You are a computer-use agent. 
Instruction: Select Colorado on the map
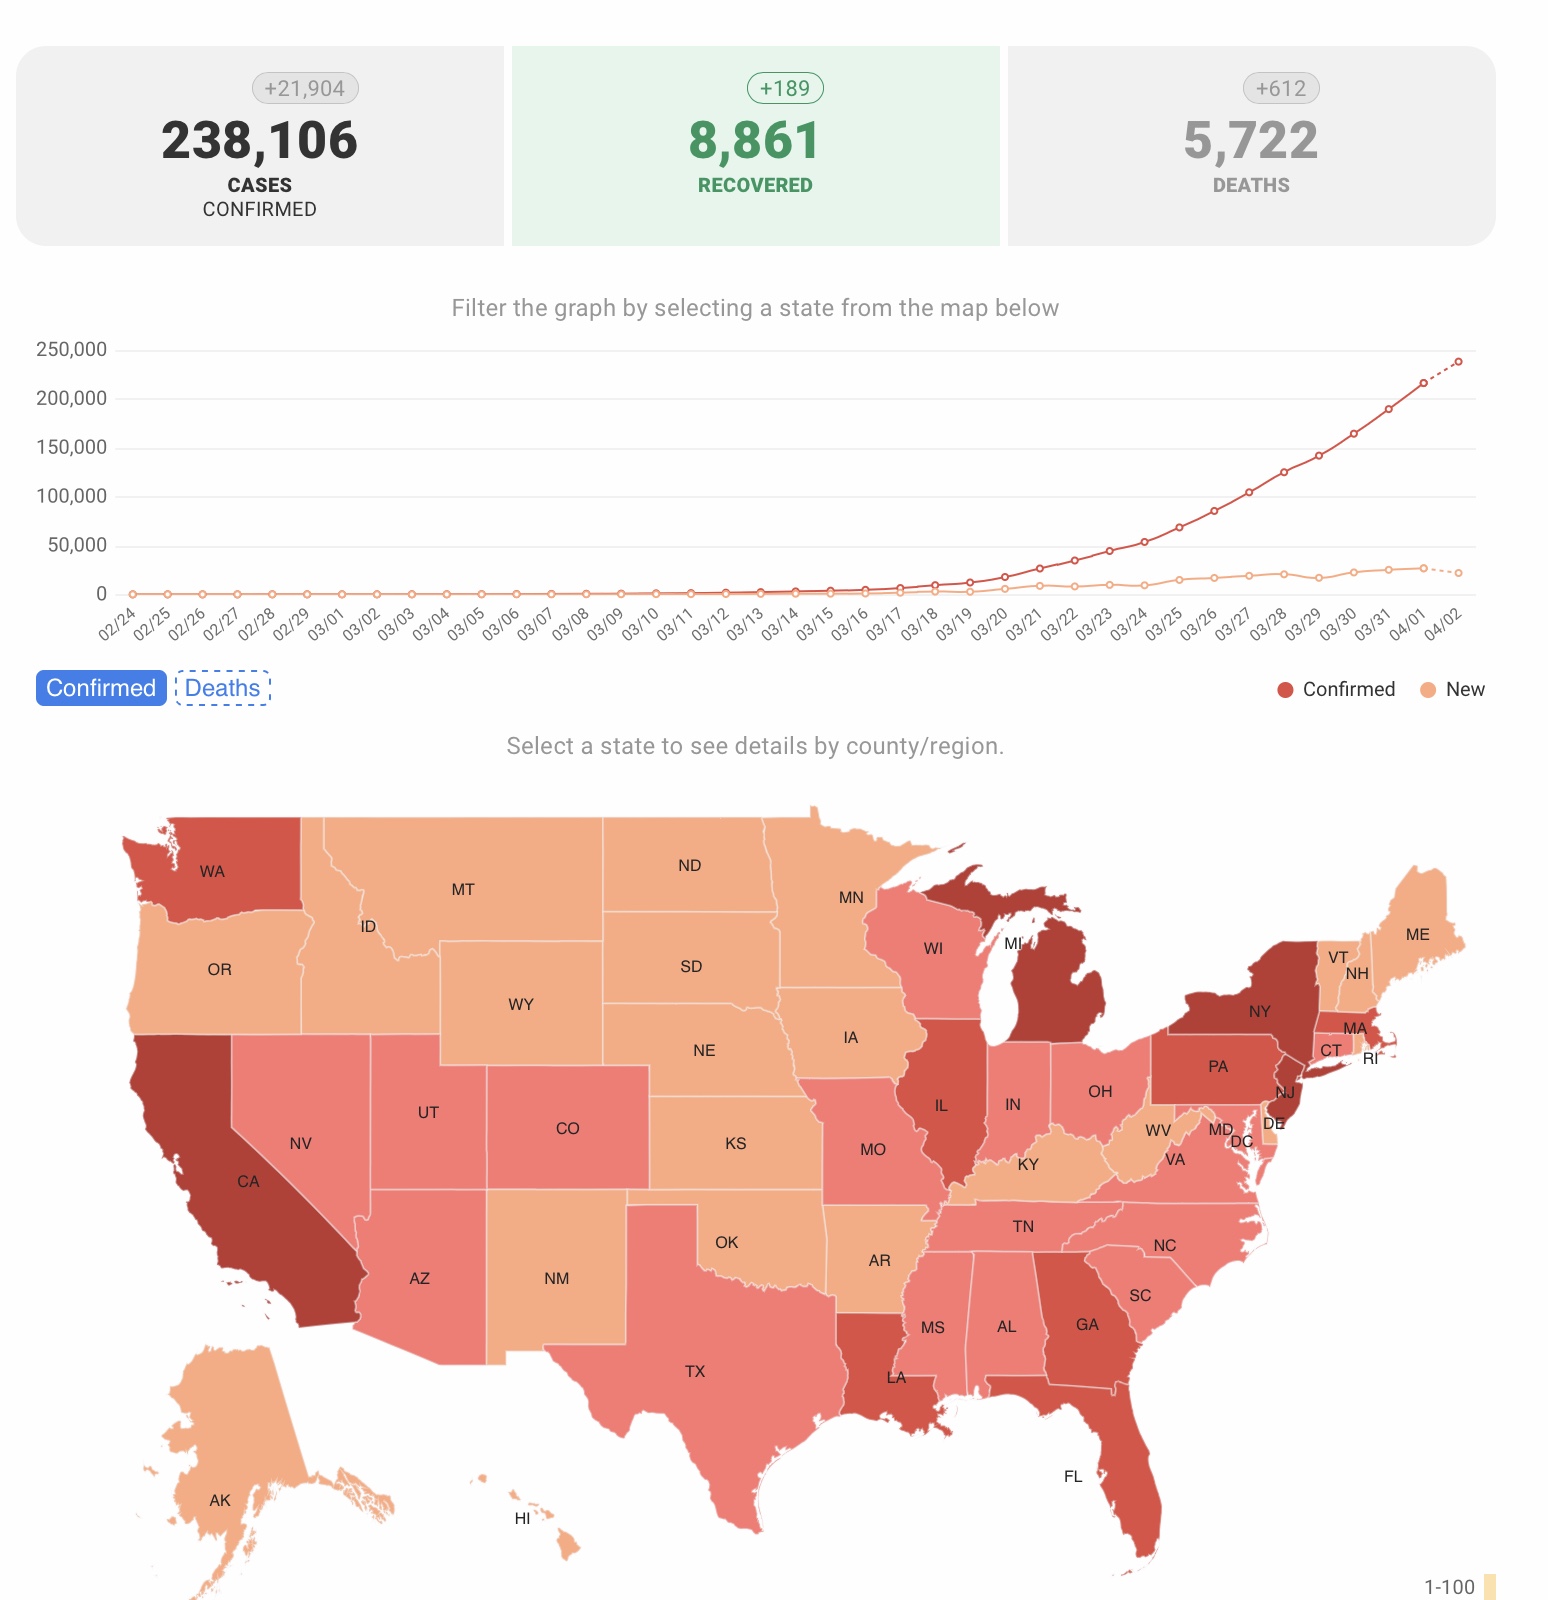[568, 1128]
